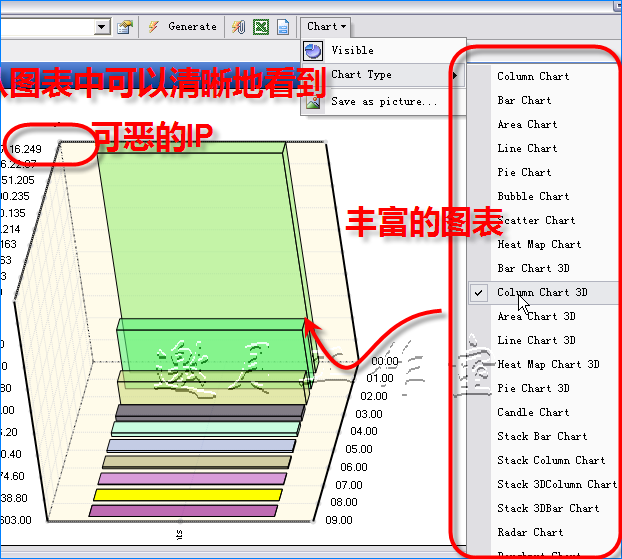Select Stack 3DColumn Chart type
Screen dimensions: 622x559
pos(557,484)
